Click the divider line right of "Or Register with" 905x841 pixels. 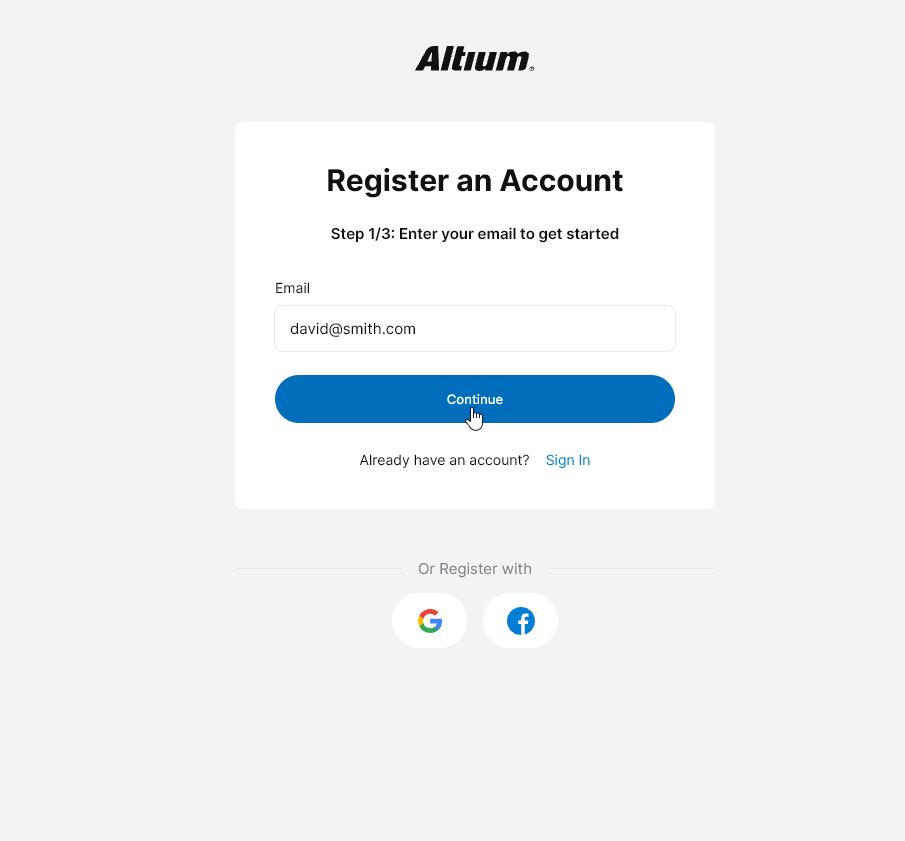631,569
